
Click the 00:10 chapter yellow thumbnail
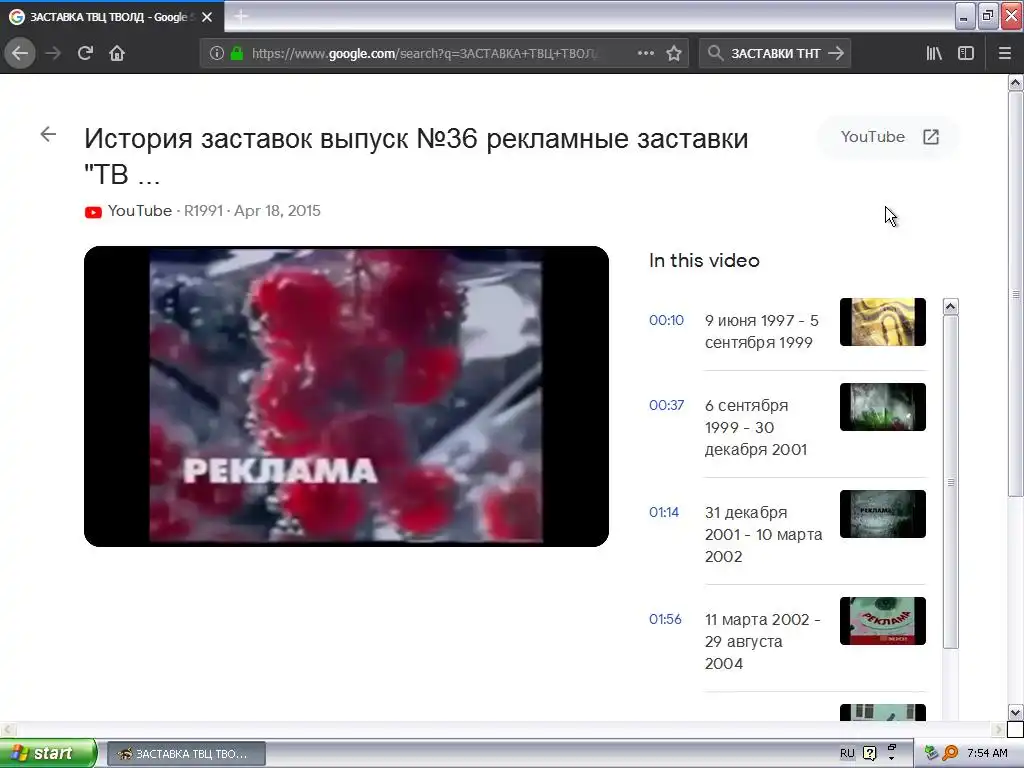pos(882,322)
